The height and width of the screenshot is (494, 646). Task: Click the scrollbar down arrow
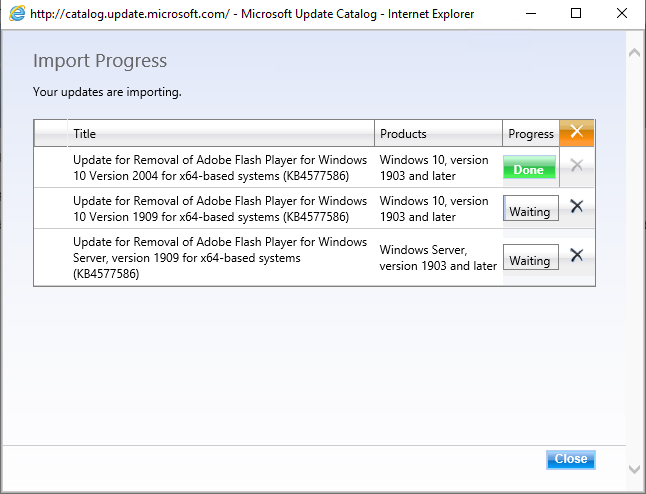(634, 469)
